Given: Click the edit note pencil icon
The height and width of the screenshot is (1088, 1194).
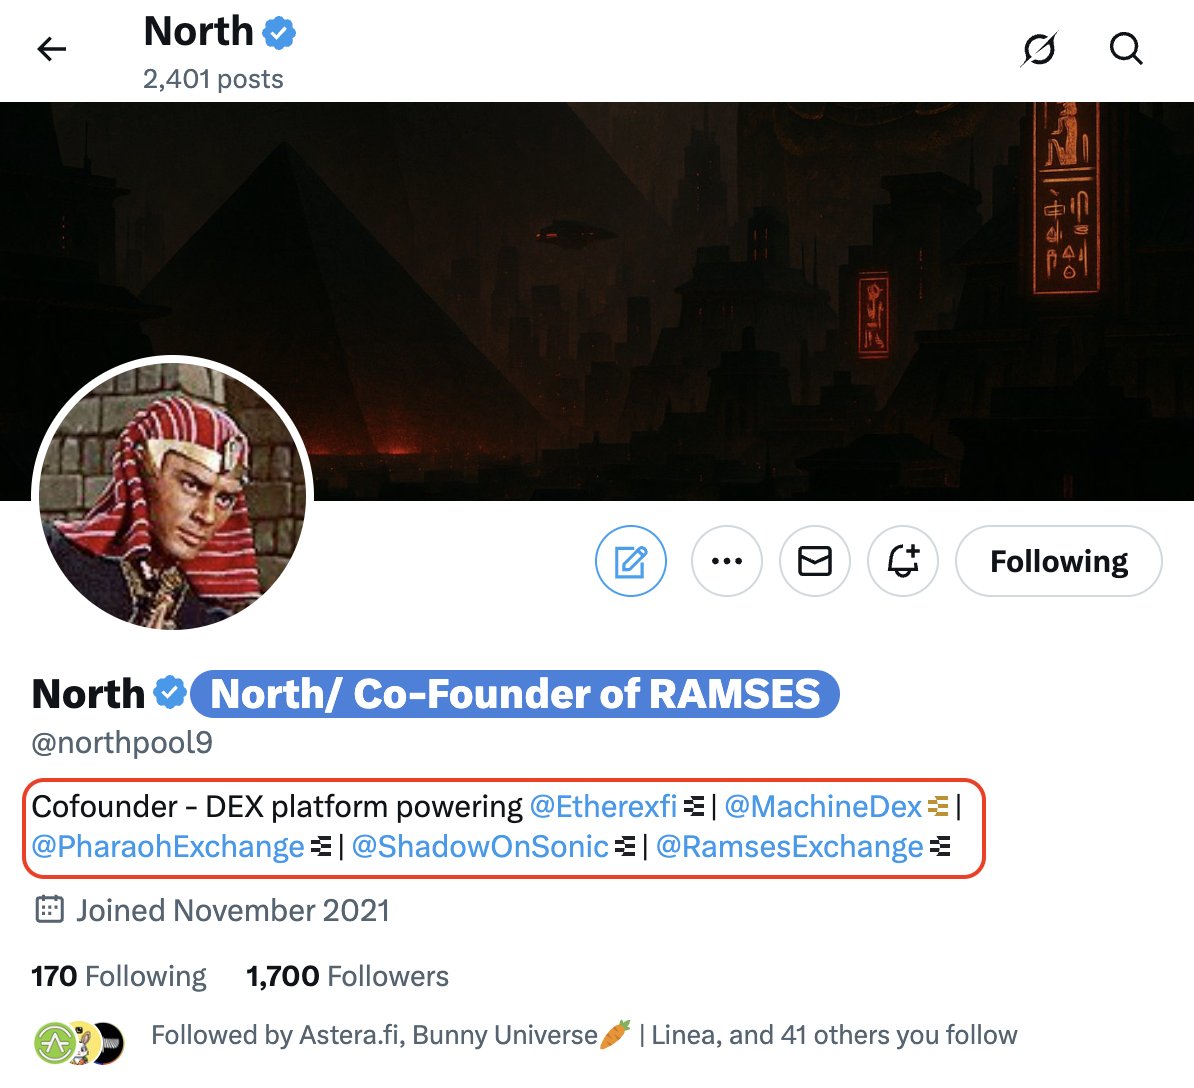Looking at the screenshot, I should [630, 561].
